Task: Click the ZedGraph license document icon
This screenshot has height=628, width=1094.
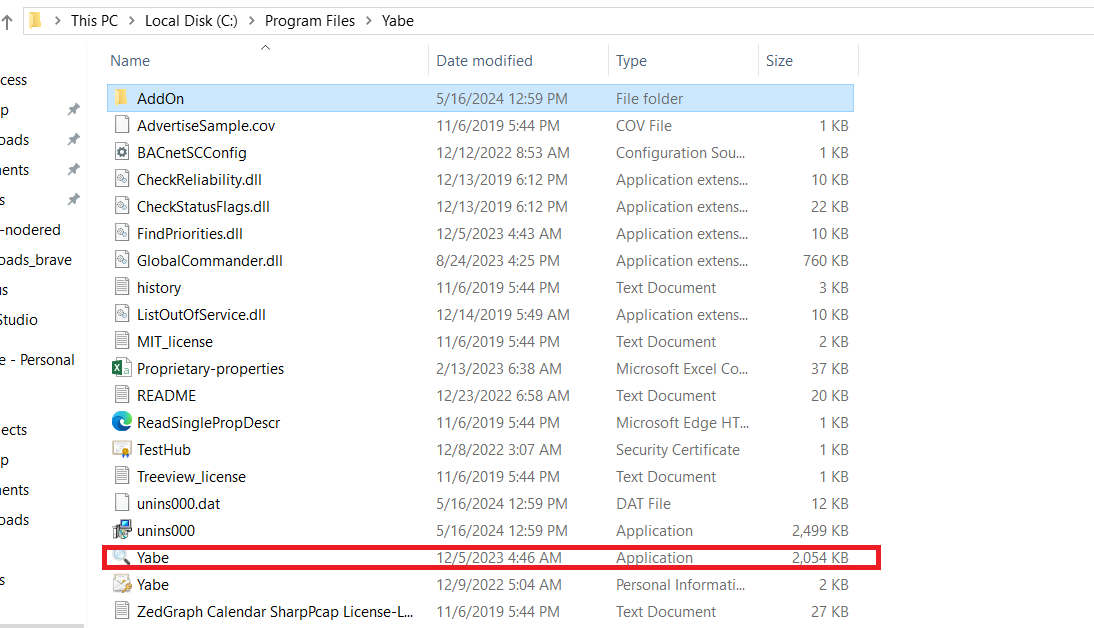Action: [121, 611]
